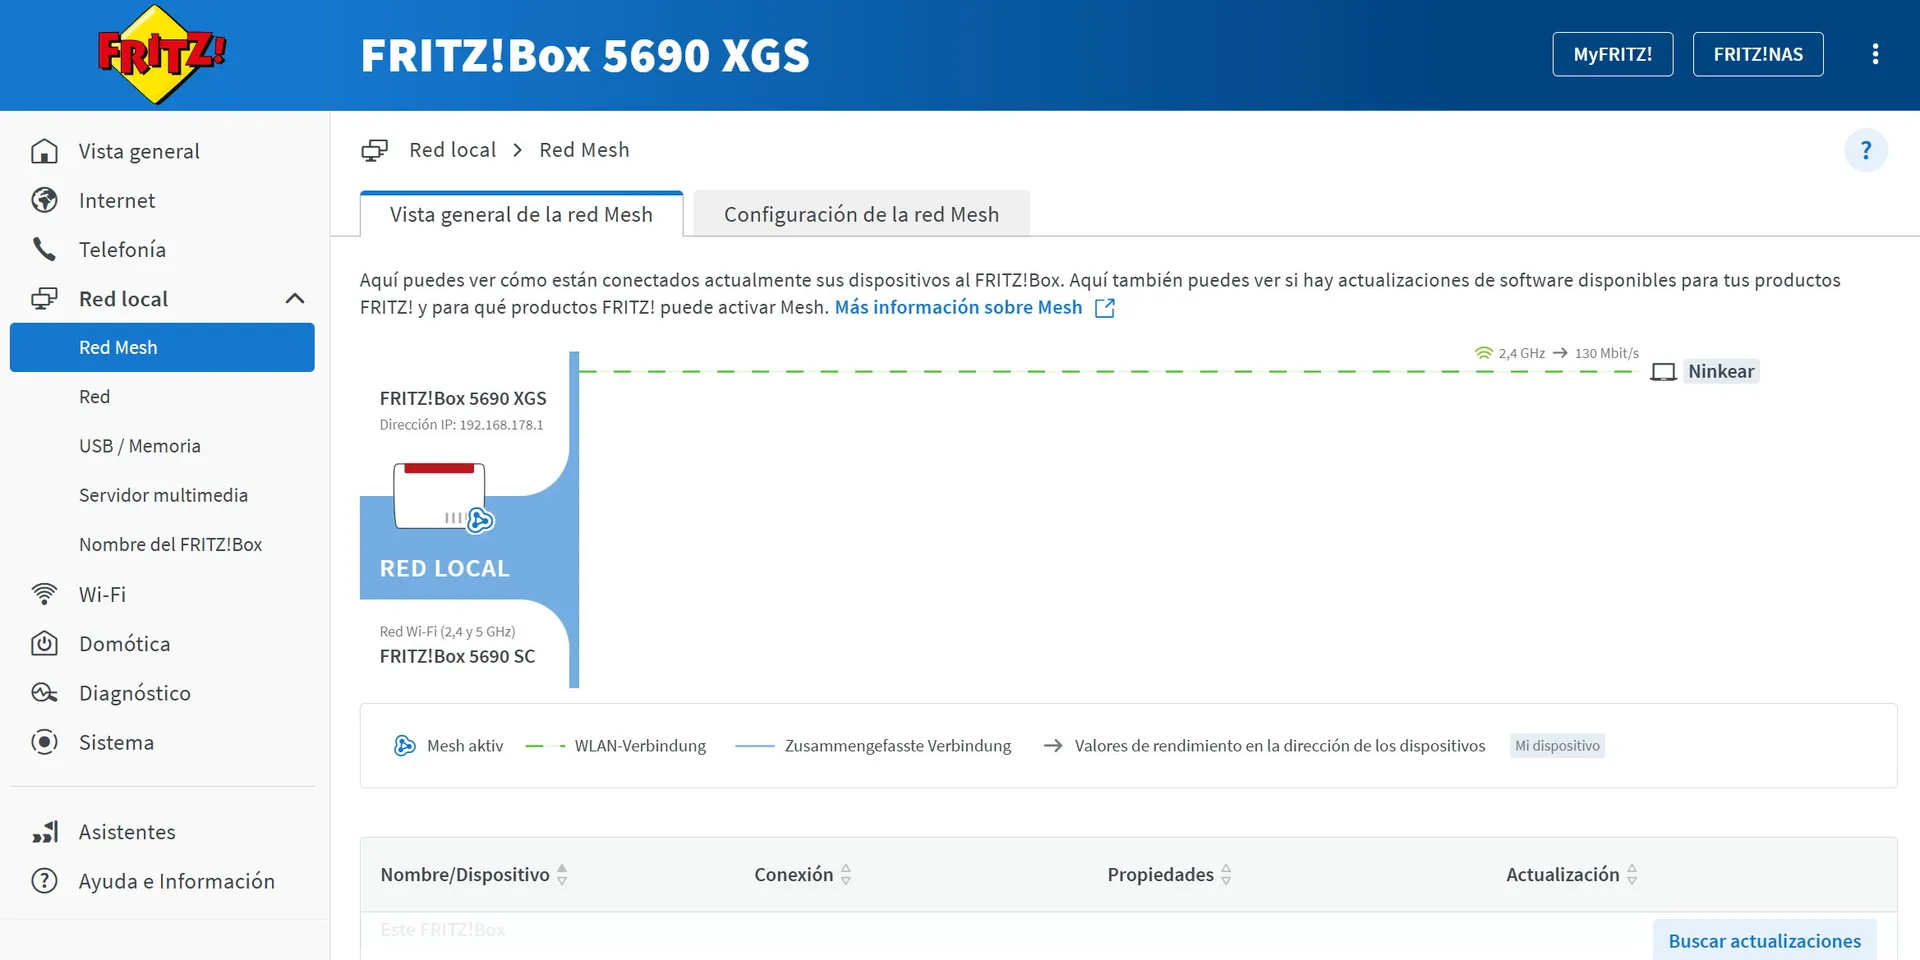Select the Ninkear device in mesh view
Image resolution: width=1920 pixels, height=960 pixels.
pyautogui.click(x=1720, y=372)
